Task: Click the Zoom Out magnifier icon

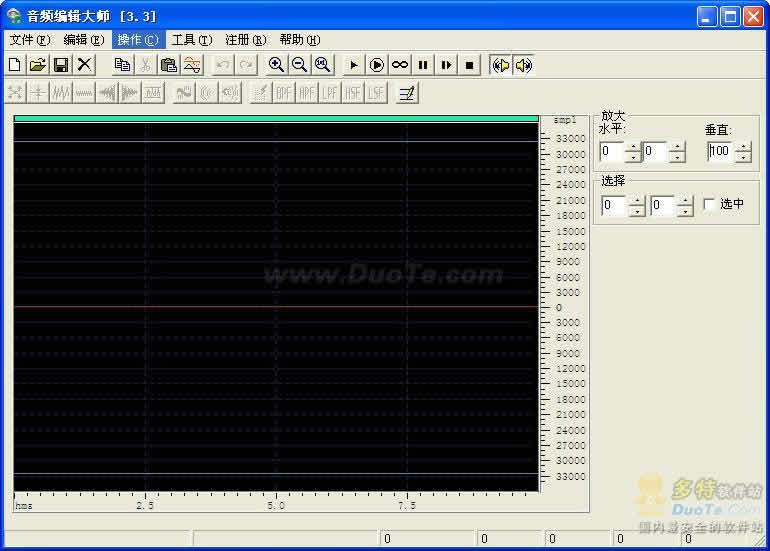Action: (299, 65)
